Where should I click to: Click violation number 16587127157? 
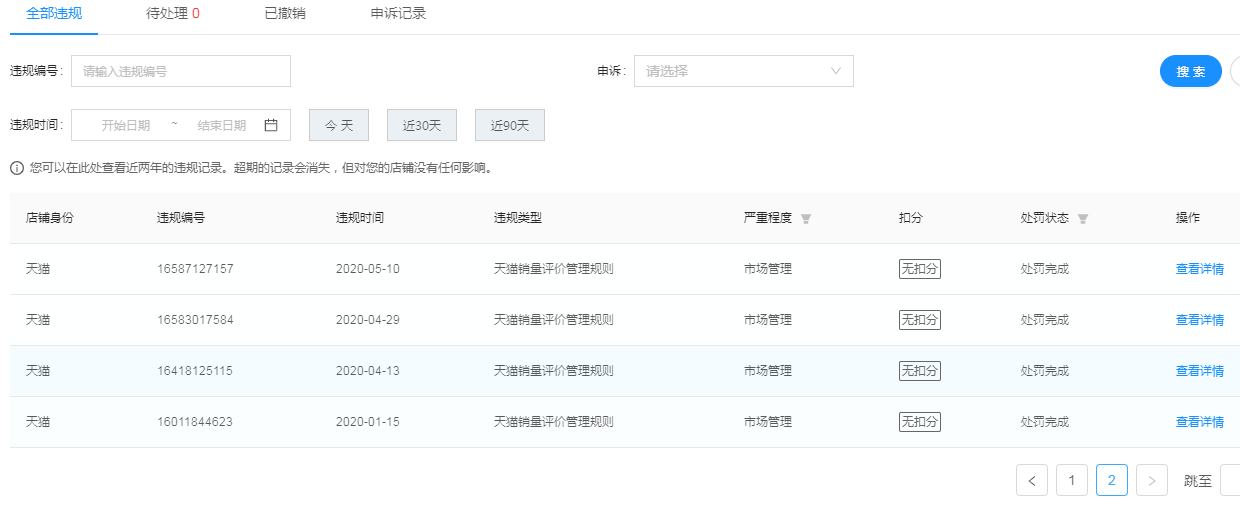tap(195, 269)
